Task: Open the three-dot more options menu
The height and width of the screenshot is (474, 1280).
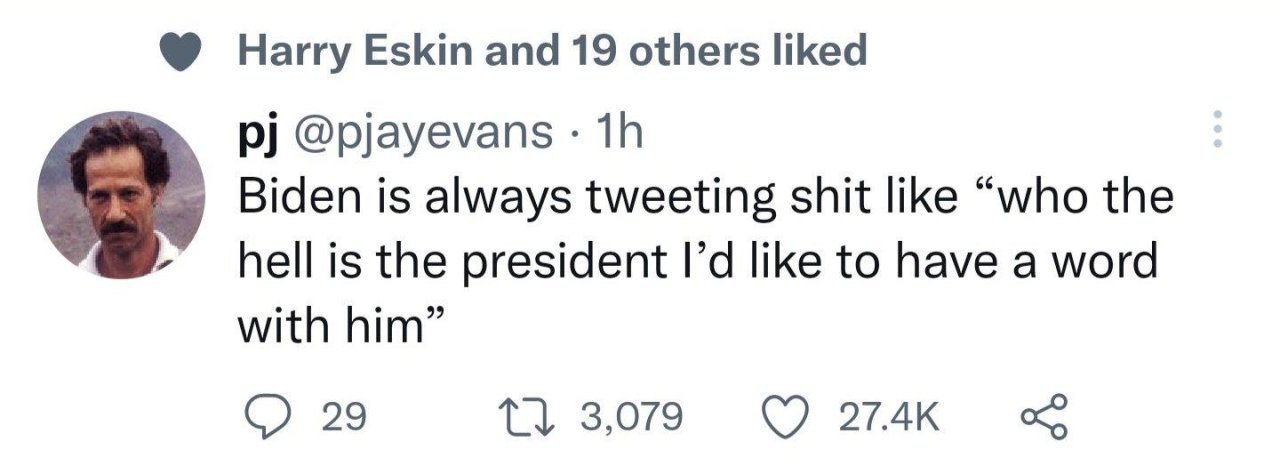Action: click(1217, 130)
